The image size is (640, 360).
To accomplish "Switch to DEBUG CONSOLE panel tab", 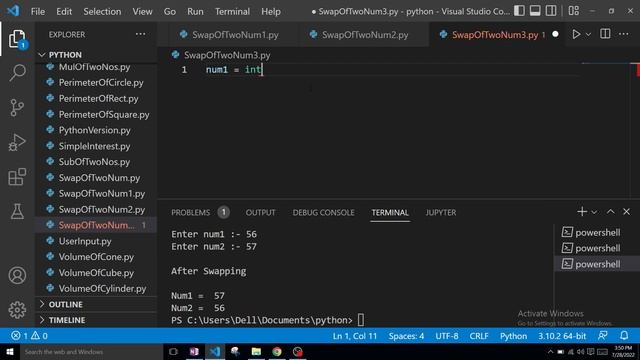I will tap(323, 213).
